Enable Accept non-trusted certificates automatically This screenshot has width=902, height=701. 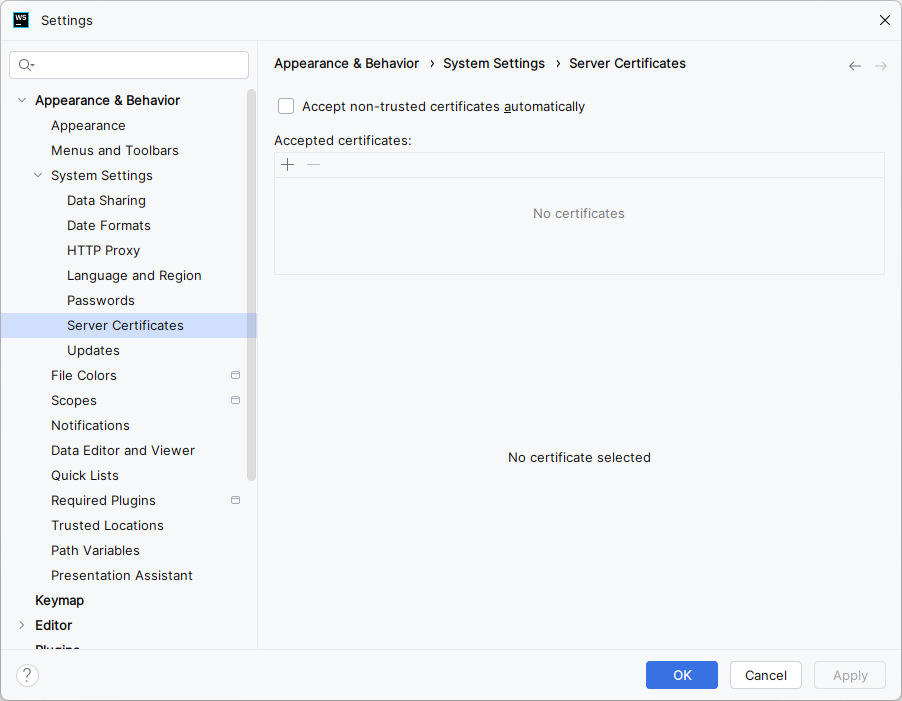[x=286, y=106]
